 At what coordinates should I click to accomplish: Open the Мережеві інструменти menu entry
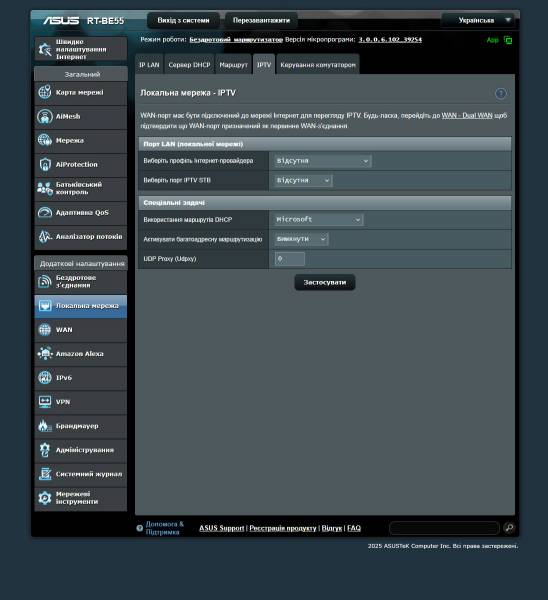pyautogui.click(x=81, y=498)
